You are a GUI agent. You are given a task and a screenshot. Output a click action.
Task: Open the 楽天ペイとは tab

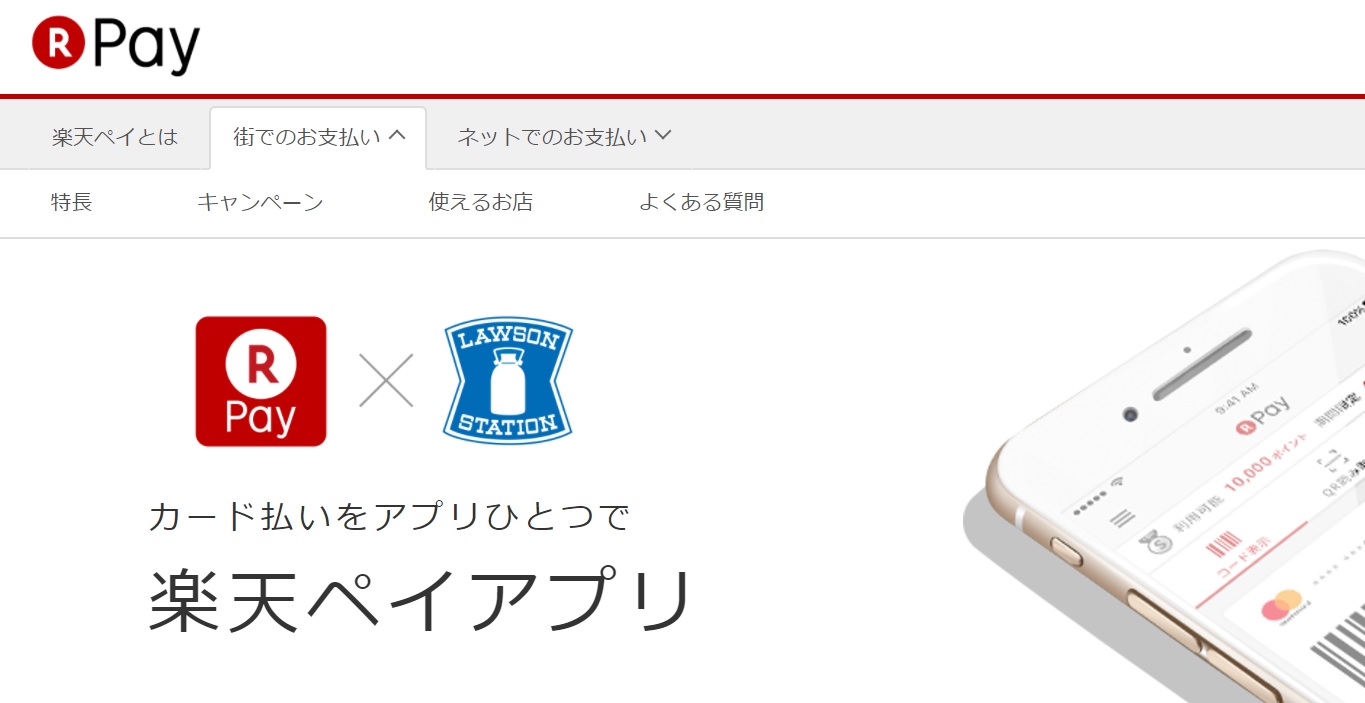(115, 137)
